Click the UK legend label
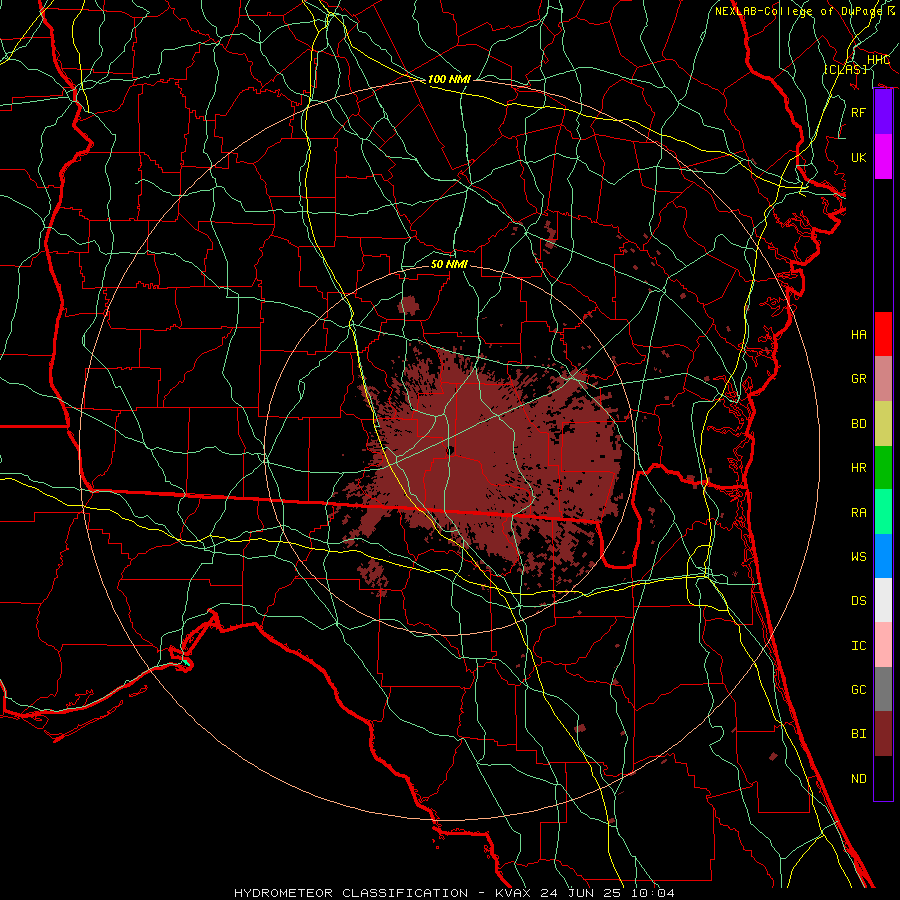Screen dimensions: 900x900 [858, 157]
